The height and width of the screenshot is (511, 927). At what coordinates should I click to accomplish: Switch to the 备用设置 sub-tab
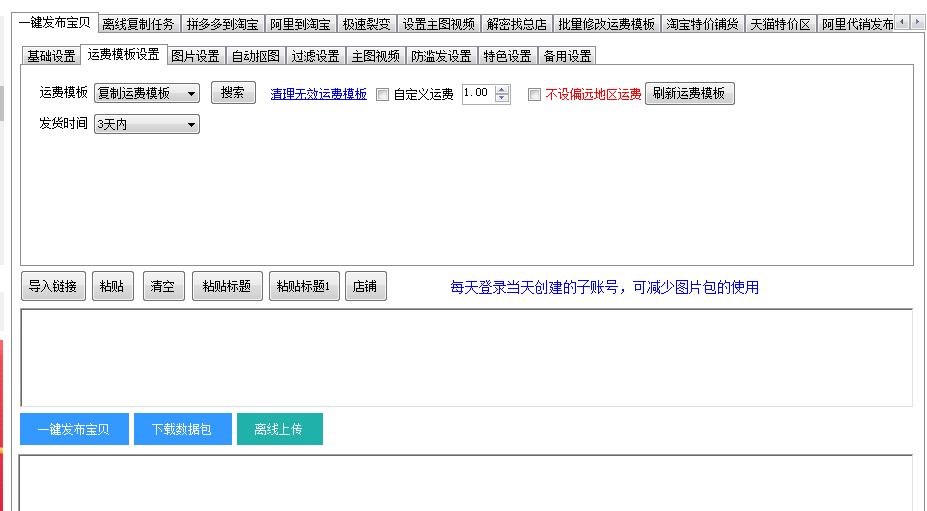click(x=568, y=56)
